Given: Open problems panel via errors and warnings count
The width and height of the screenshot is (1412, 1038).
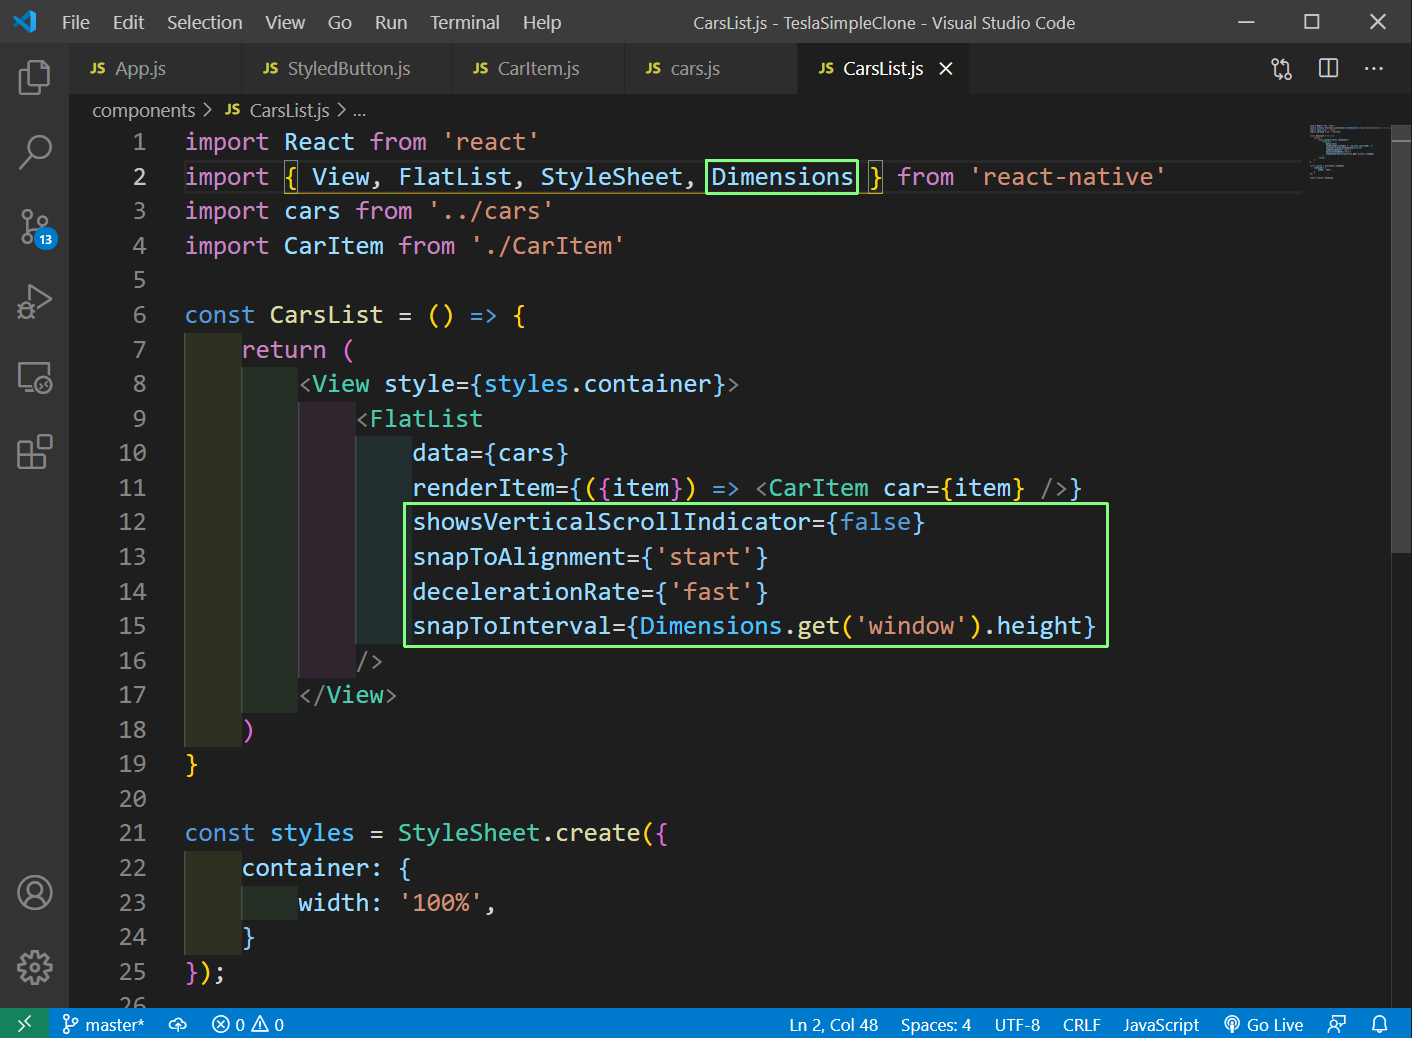Looking at the screenshot, I should tap(248, 1024).
